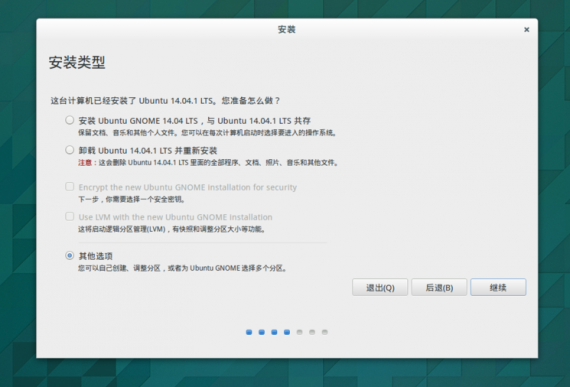The image size is (570, 387).
Task: Click the last gray progress step dot
Action: [325, 332]
